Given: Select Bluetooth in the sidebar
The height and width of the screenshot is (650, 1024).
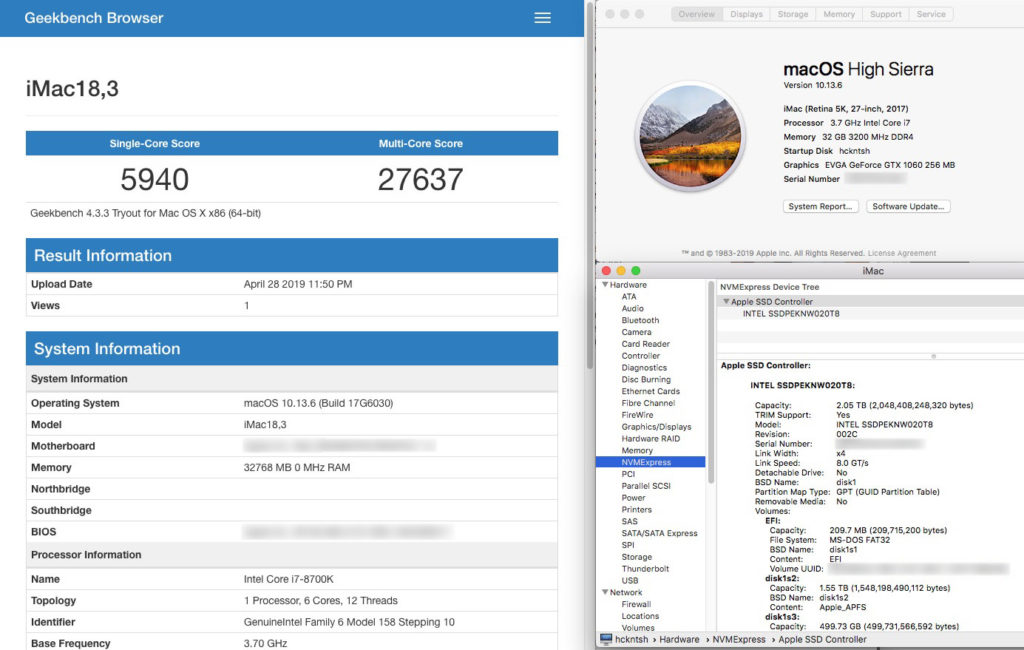Looking at the screenshot, I should click(640, 320).
